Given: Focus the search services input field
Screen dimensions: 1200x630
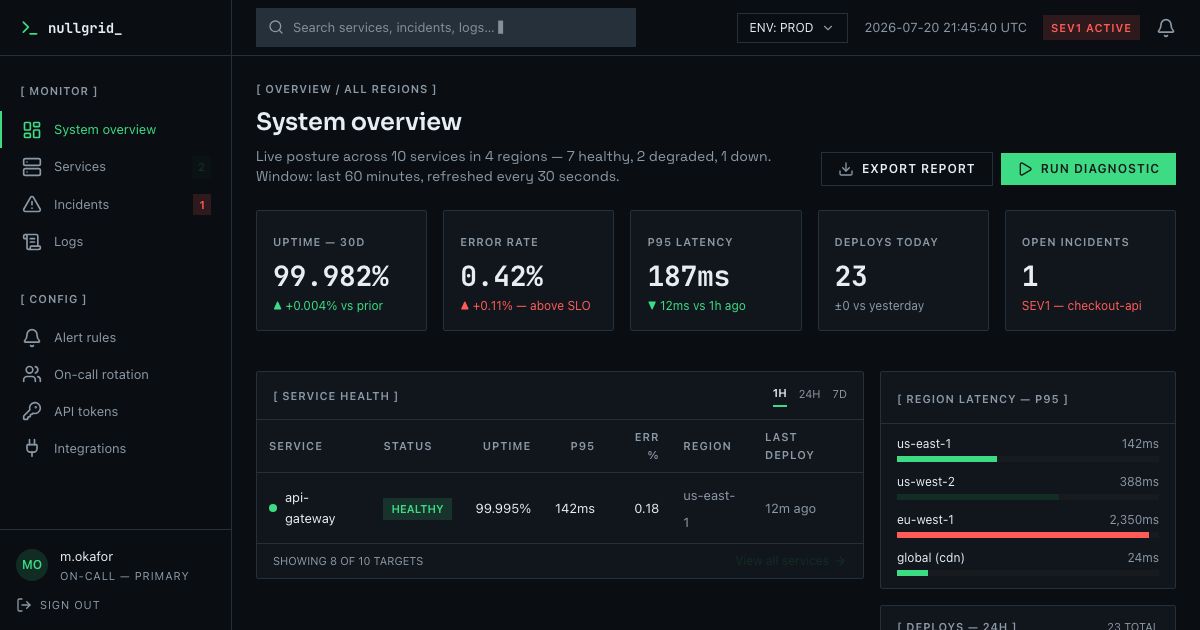Looking at the screenshot, I should [x=446, y=28].
